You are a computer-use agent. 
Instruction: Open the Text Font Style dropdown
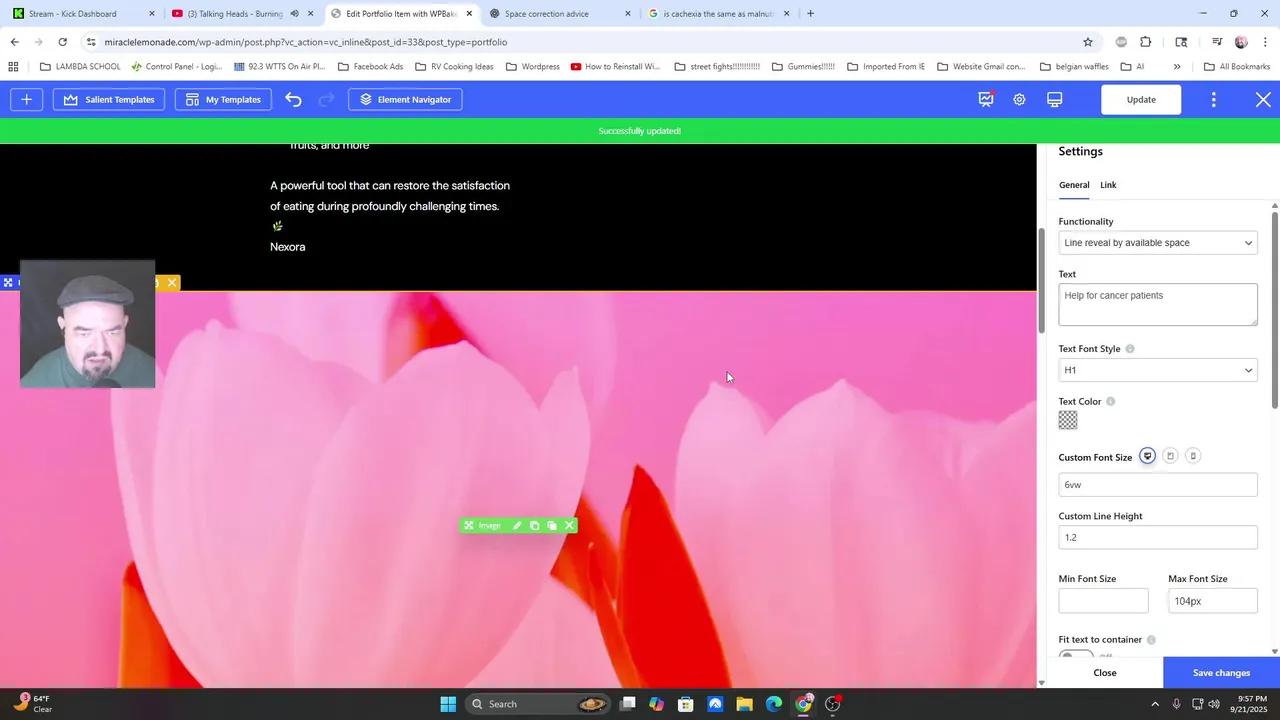tap(1158, 370)
